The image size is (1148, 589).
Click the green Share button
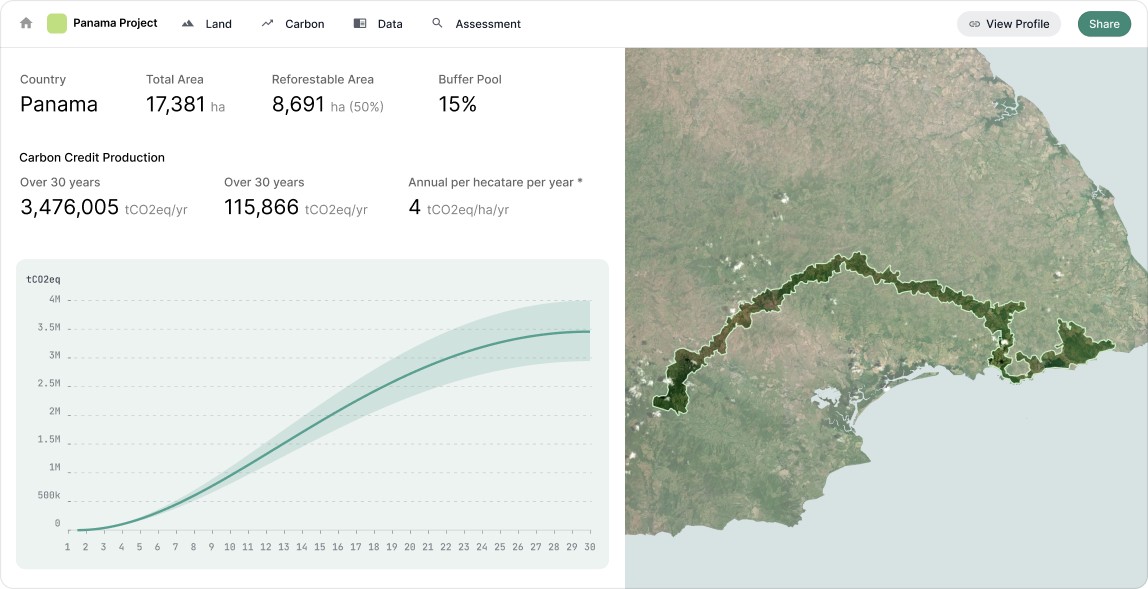1104,24
